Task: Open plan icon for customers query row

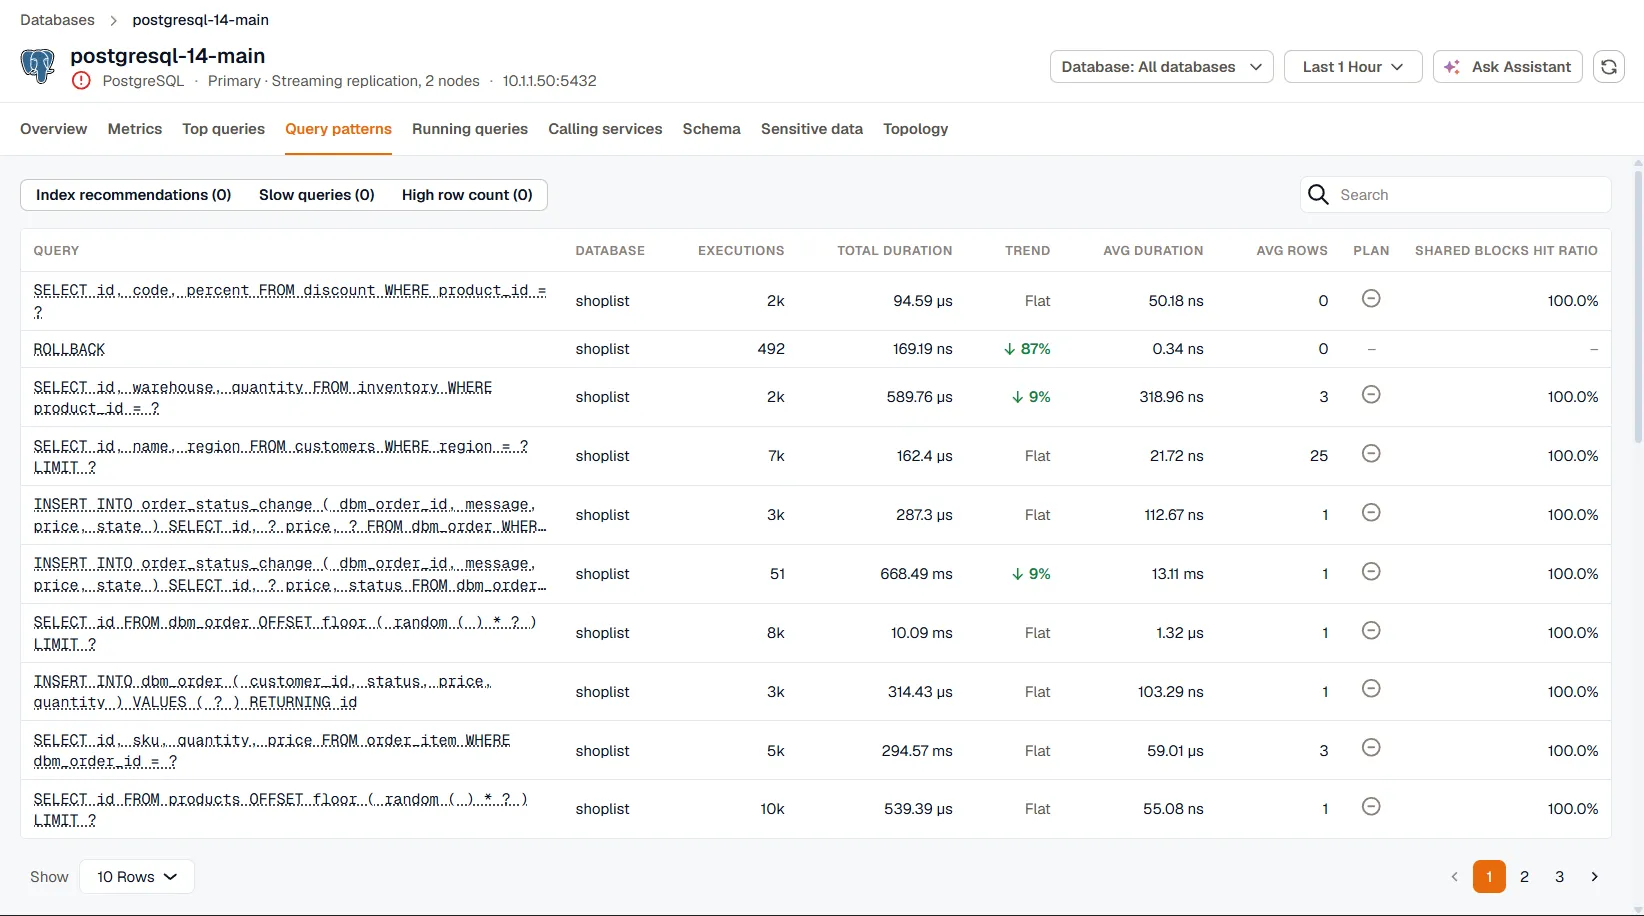Action: tap(1371, 454)
